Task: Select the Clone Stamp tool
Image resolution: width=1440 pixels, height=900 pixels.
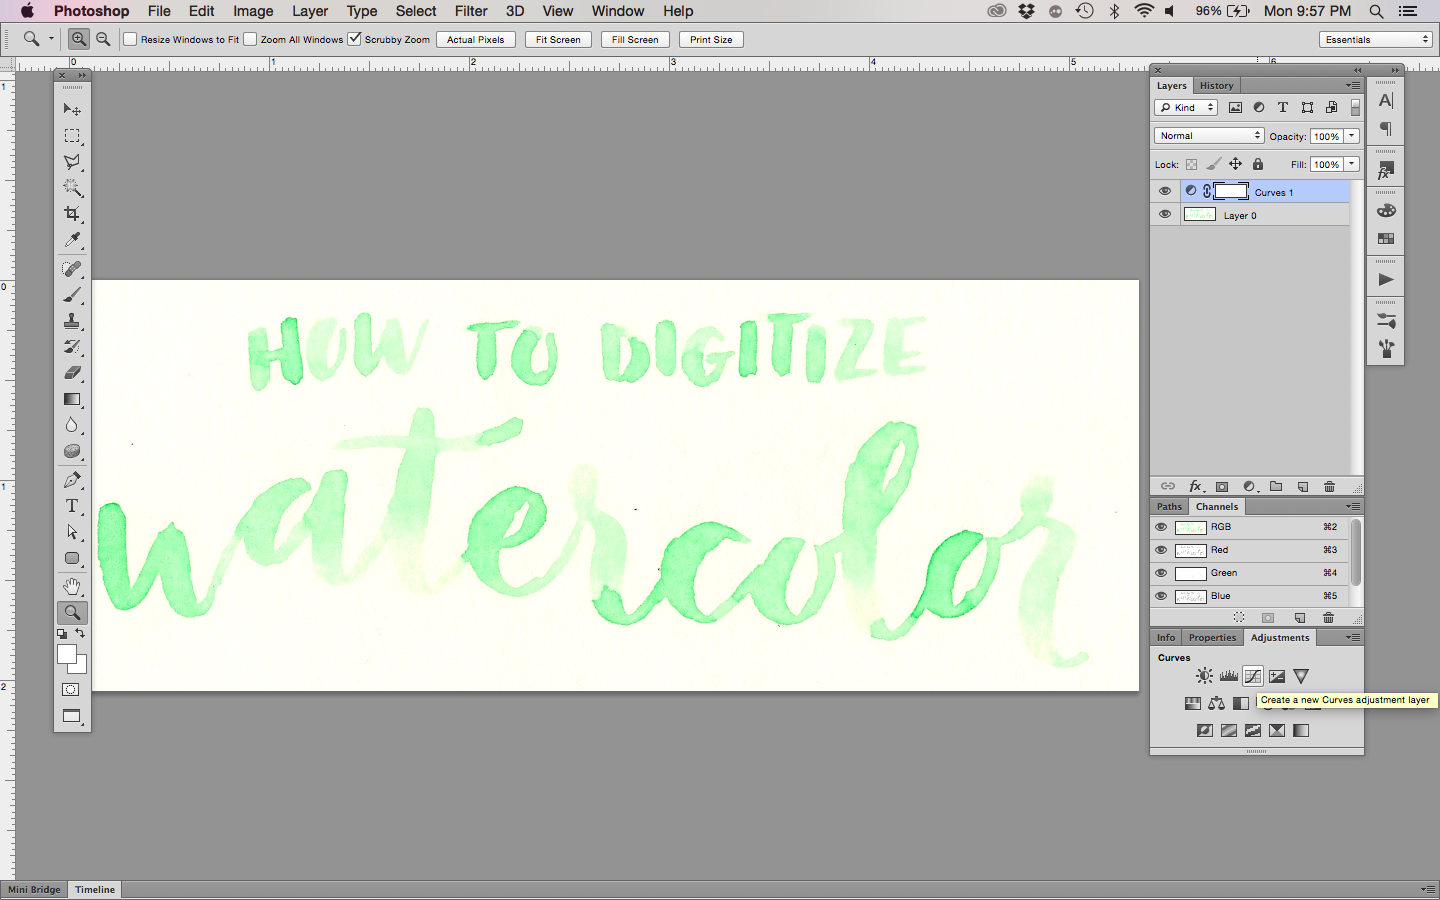Action: [72, 321]
